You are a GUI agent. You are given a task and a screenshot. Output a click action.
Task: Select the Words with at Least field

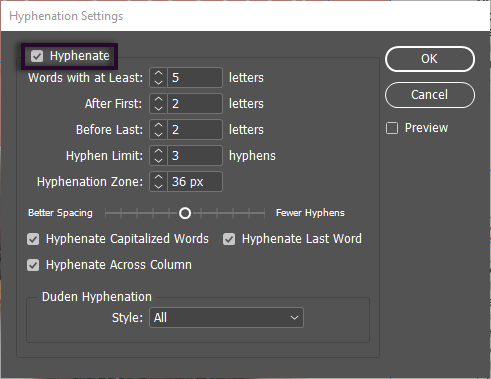click(195, 77)
